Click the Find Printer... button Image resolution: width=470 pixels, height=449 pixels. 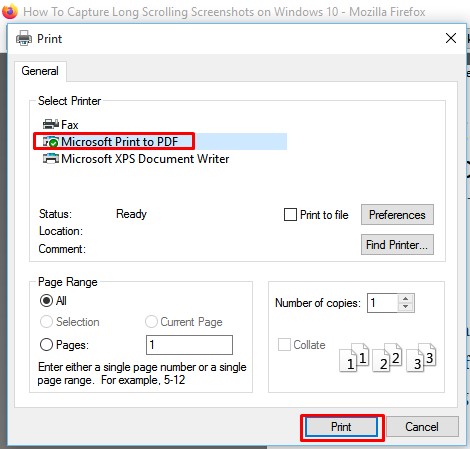397,245
